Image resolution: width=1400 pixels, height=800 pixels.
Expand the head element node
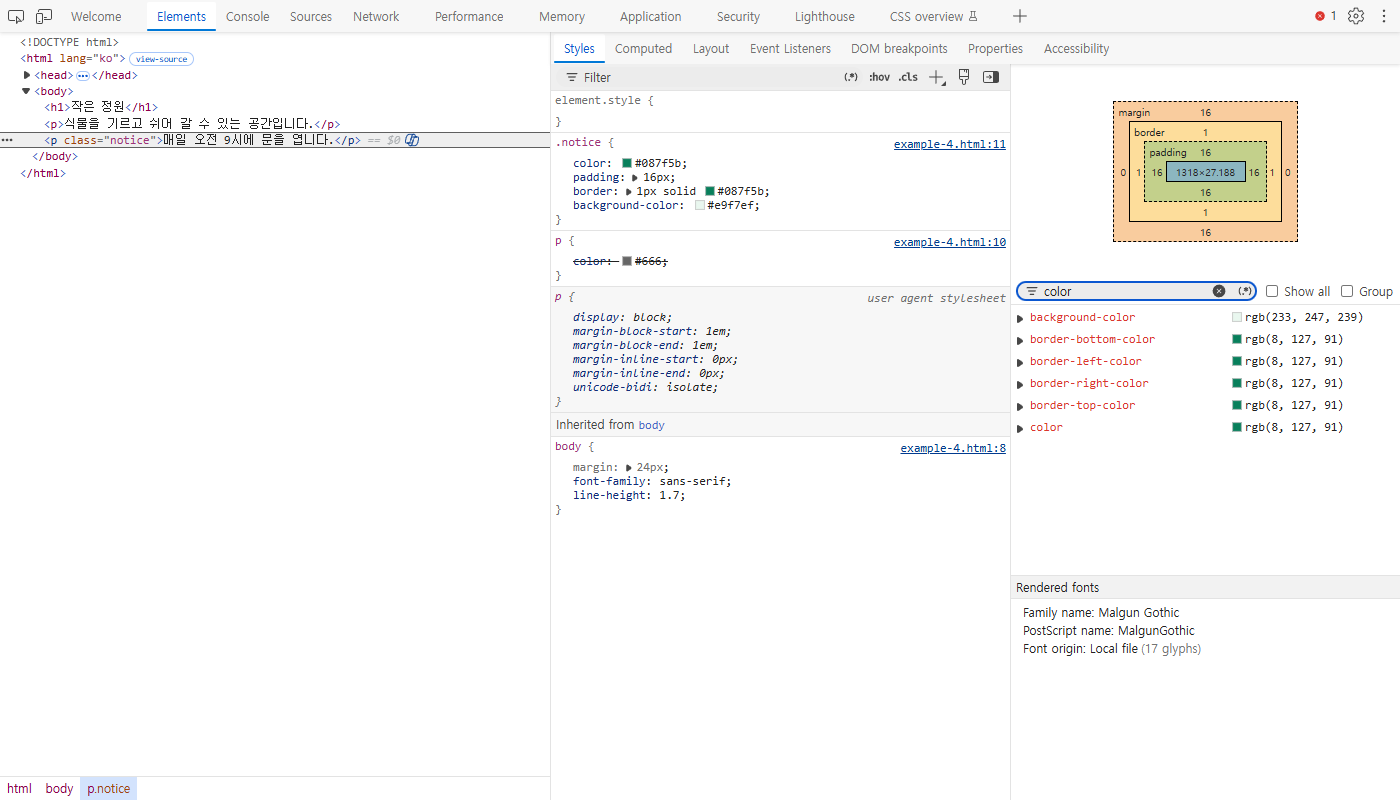[x=27, y=75]
